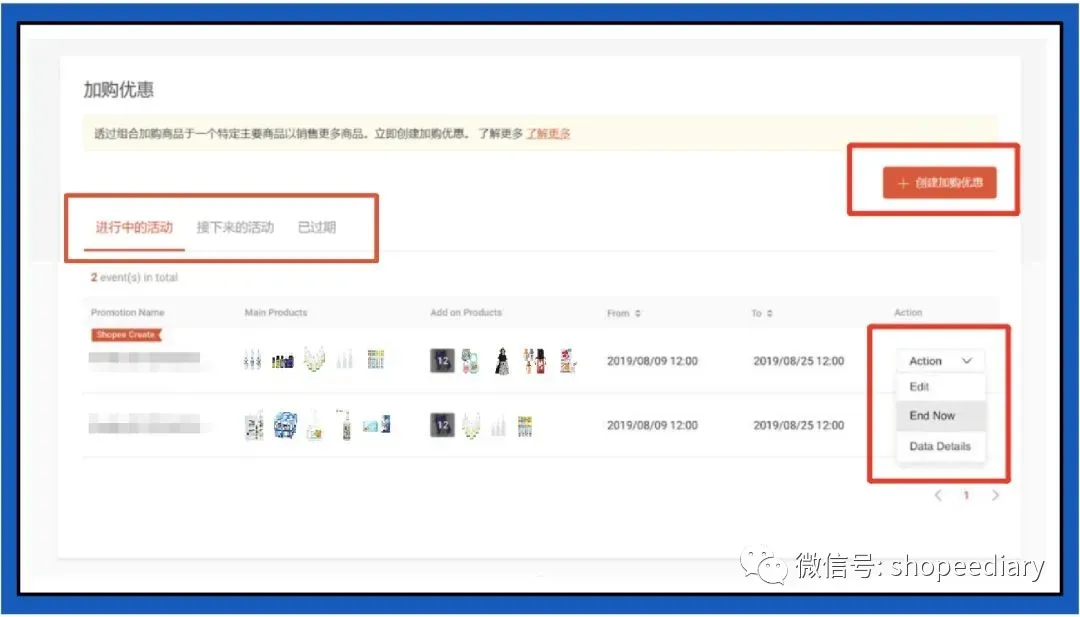Open Data Details from Action menu
Image resolution: width=1080 pixels, height=617 pixels.
tap(939, 446)
